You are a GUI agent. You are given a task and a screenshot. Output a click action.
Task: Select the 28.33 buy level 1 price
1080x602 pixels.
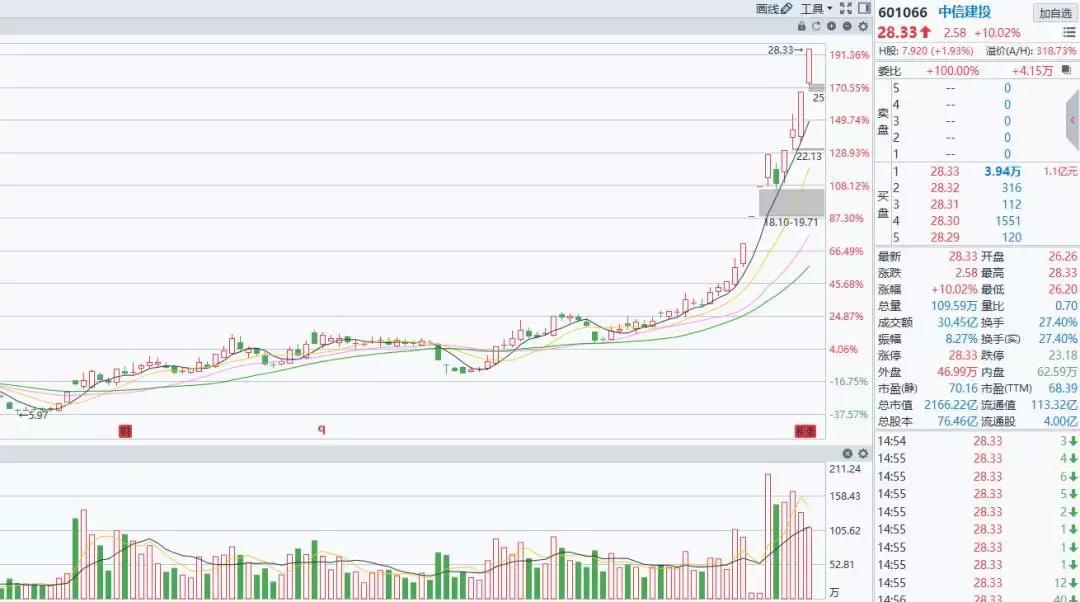pyautogui.click(x=944, y=172)
